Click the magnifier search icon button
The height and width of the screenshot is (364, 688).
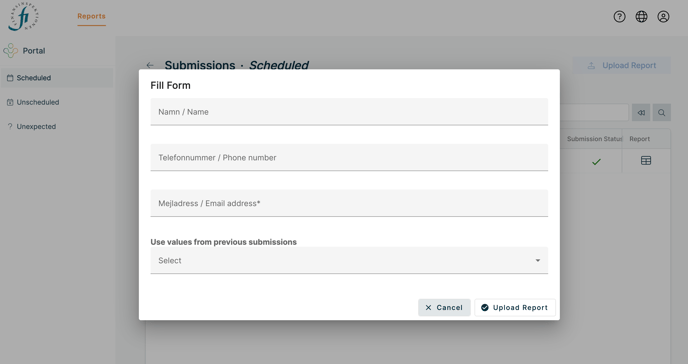click(x=661, y=113)
